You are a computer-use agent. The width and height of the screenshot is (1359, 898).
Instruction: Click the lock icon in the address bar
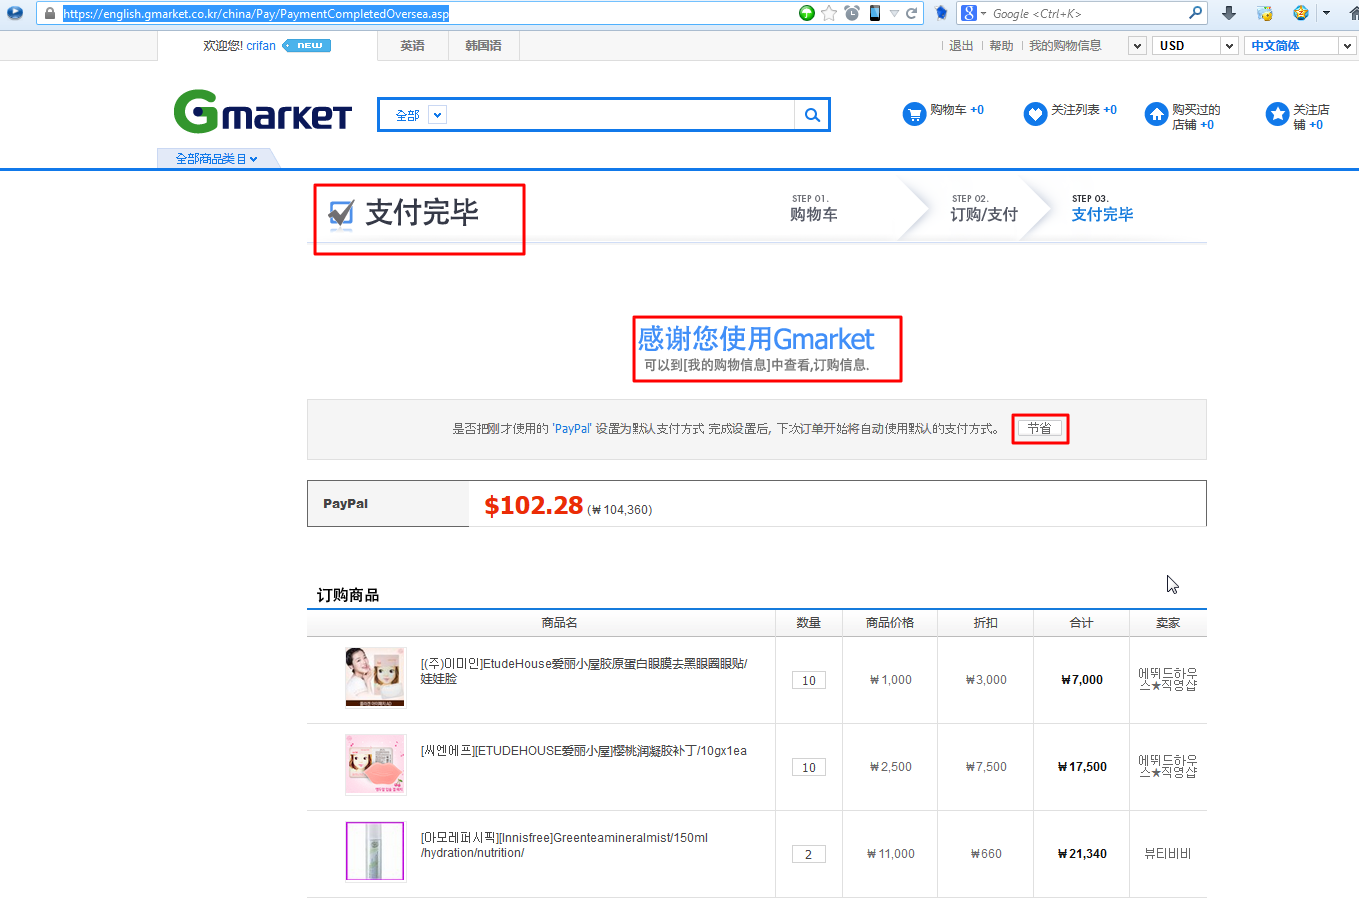[x=50, y=14]
